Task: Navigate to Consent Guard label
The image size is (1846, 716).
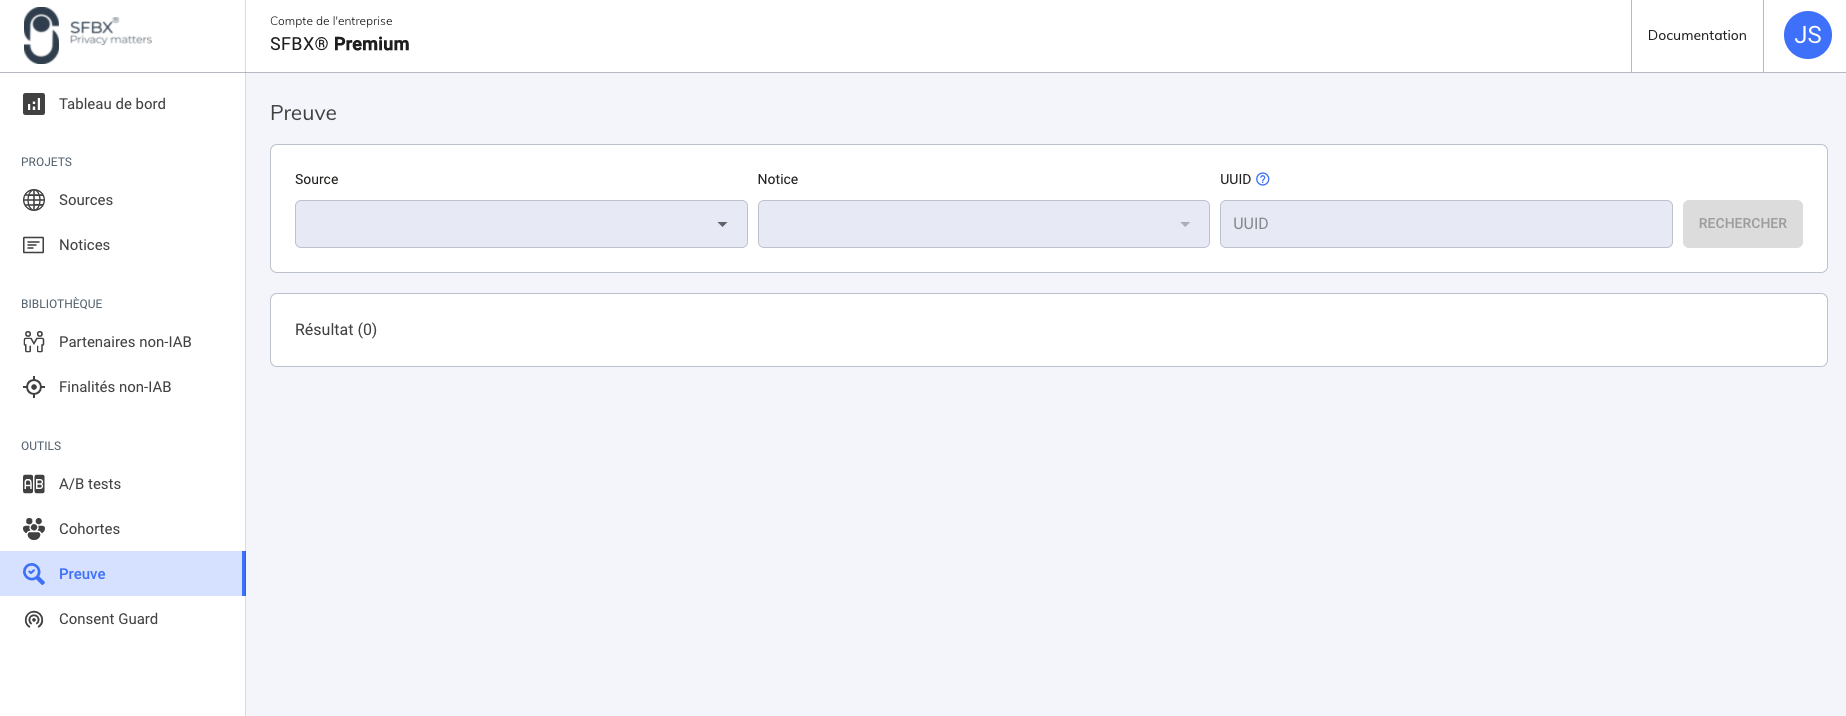Action: (108, 619)
